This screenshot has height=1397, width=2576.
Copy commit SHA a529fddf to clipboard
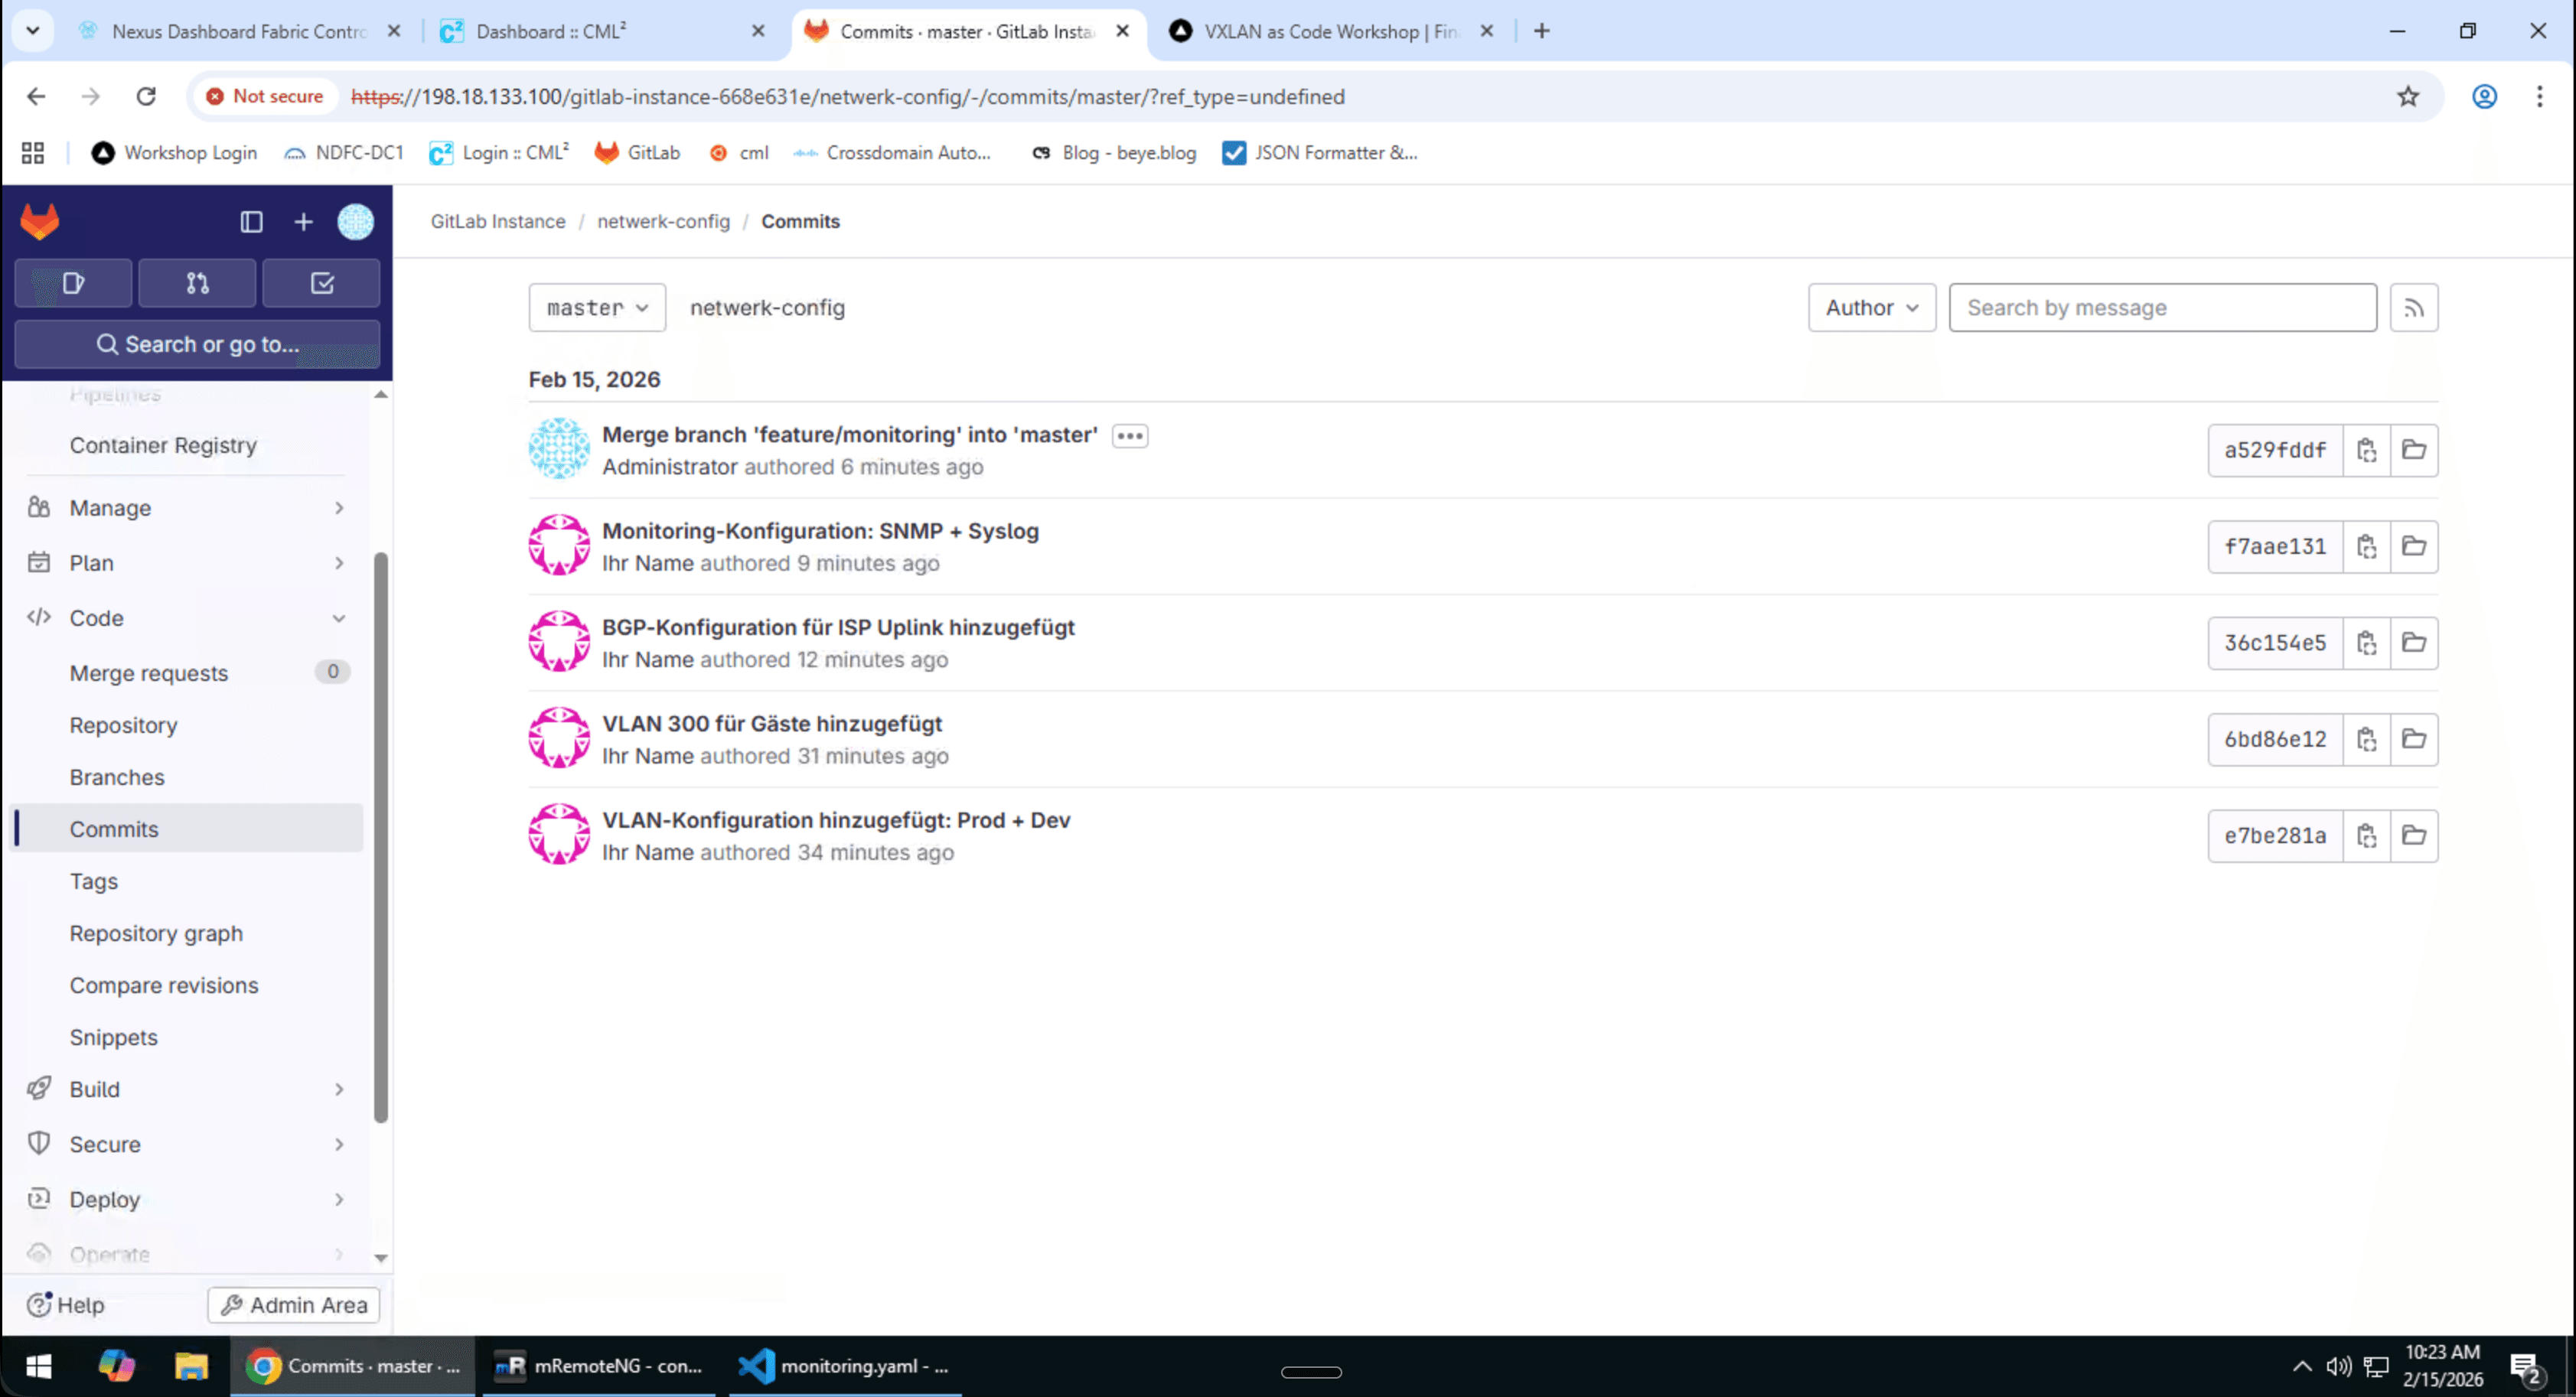pos(2367,450)
